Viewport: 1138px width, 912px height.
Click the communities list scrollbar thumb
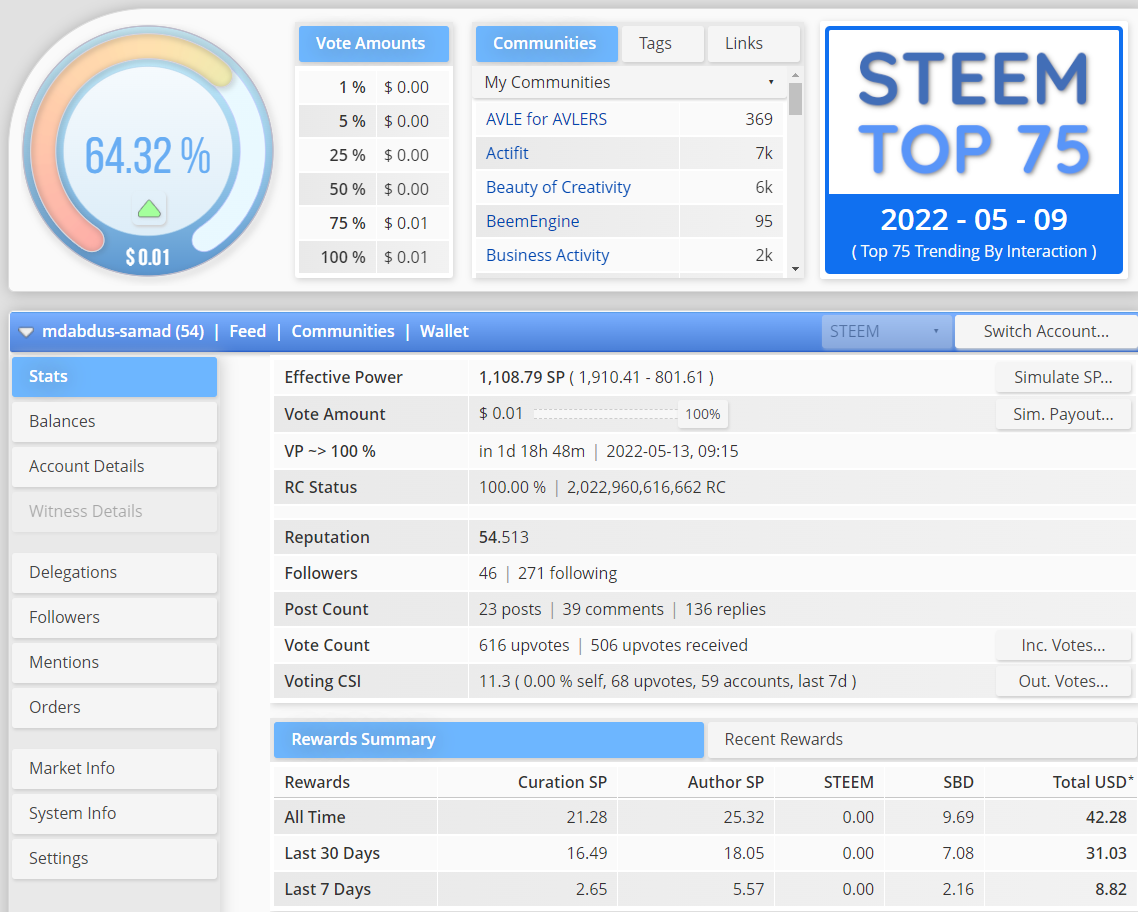795,99
